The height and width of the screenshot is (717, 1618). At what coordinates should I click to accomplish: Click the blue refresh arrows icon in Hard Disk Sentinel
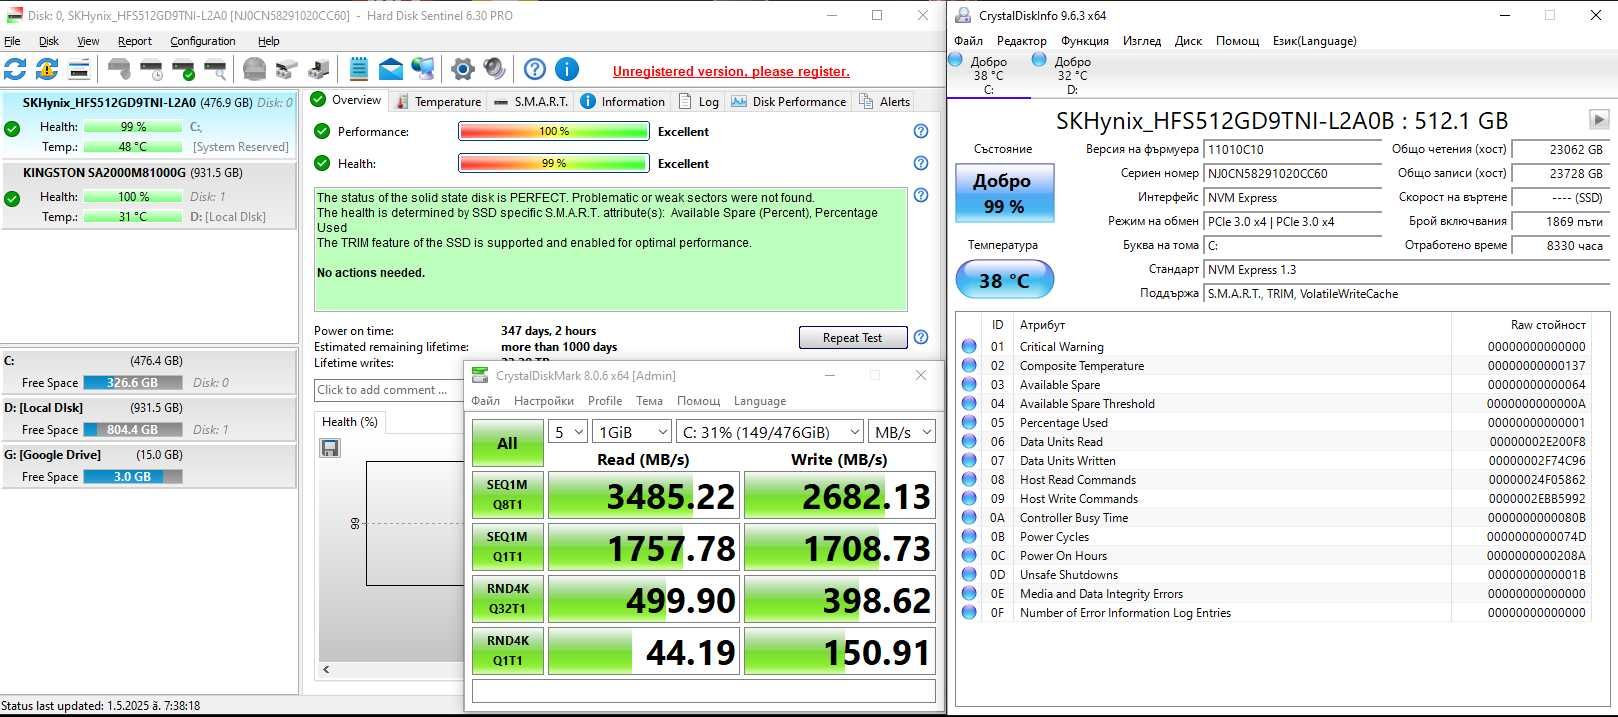[15, 69]
